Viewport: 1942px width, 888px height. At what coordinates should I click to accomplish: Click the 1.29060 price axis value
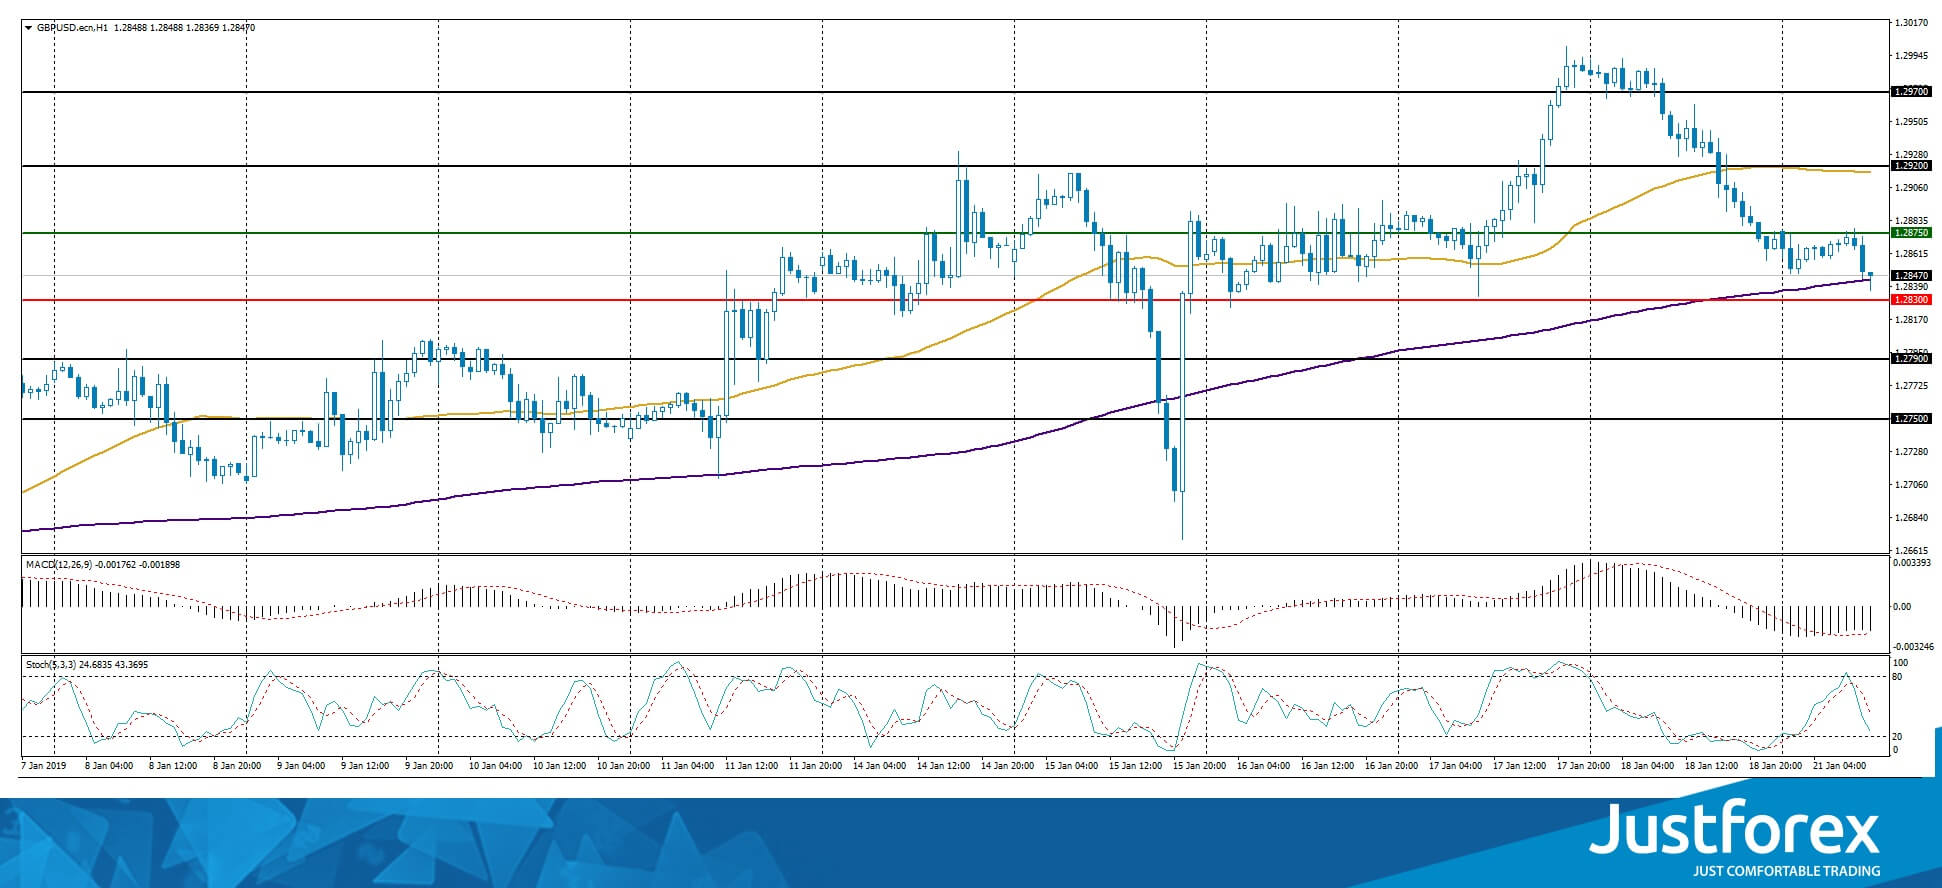click(1912, 188)
